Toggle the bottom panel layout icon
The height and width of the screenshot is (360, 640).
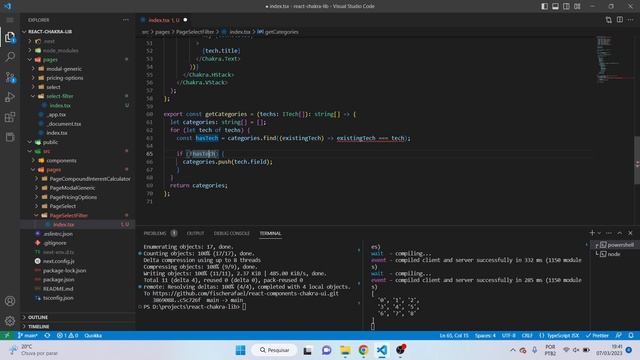click(556, 6)
